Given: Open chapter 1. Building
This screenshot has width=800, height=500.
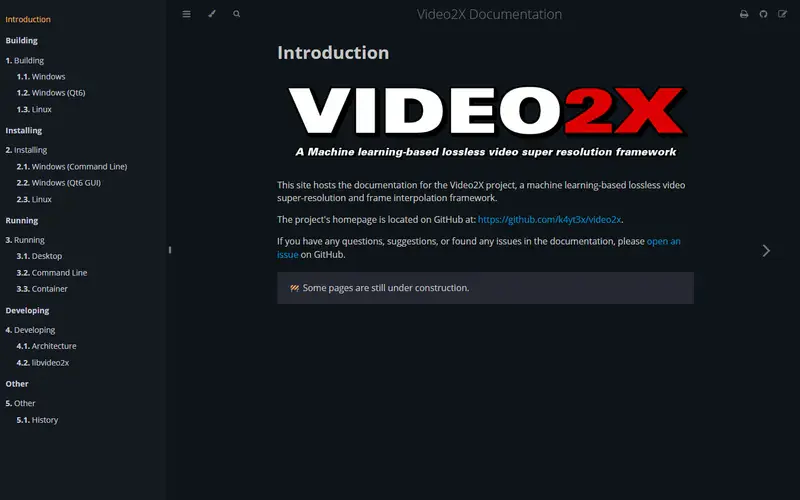Looking at the screenshot, I should click(x=24, y=60).
